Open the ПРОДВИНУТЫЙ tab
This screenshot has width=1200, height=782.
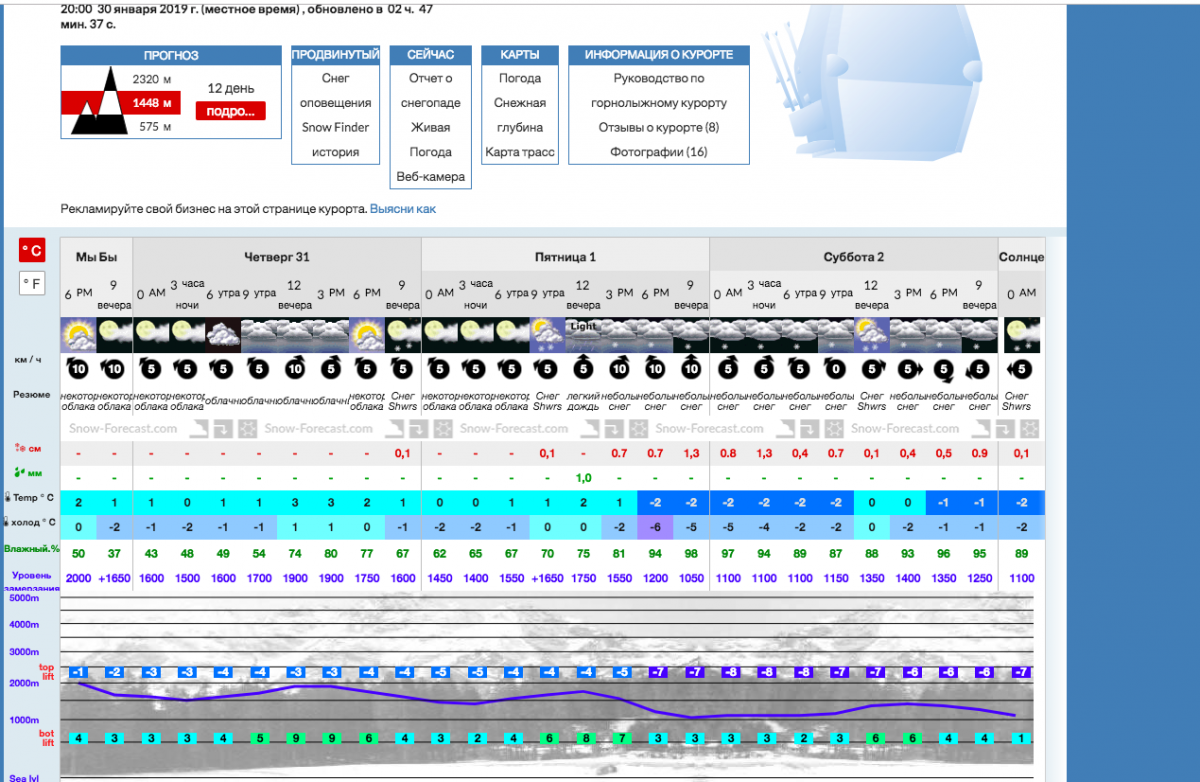(x=336, y=55)
